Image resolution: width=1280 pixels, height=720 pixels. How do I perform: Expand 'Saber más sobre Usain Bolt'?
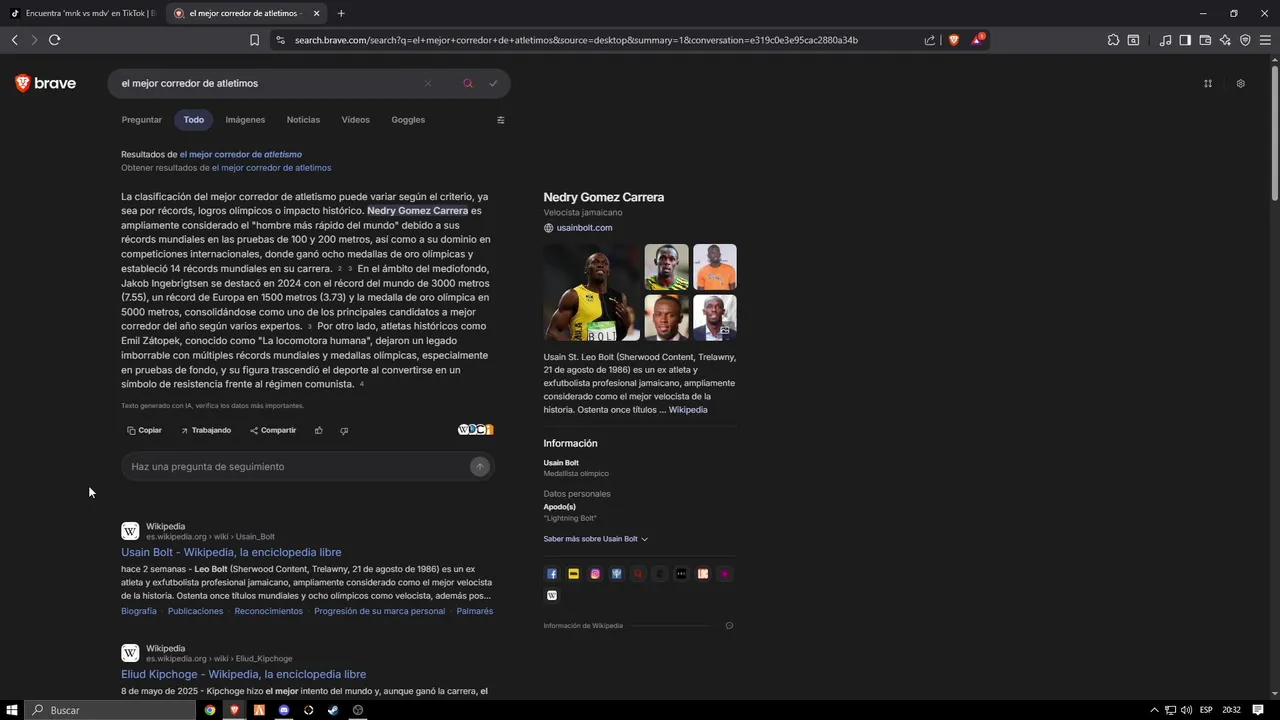tap(596, 539)
